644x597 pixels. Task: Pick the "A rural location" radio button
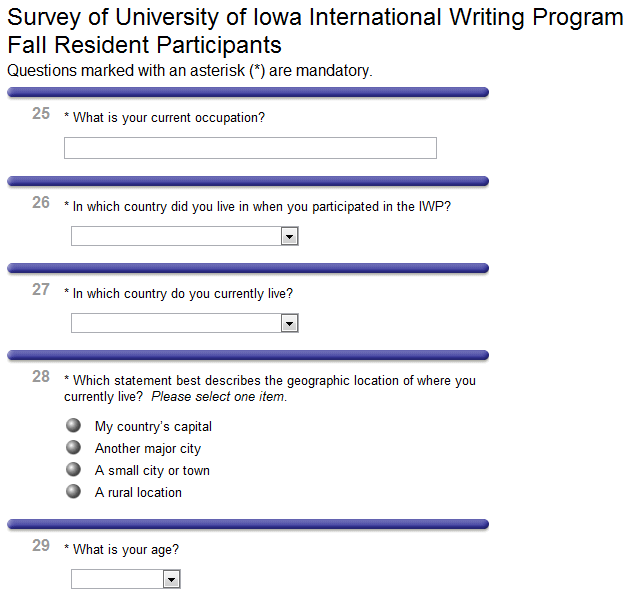coord(73,492)
